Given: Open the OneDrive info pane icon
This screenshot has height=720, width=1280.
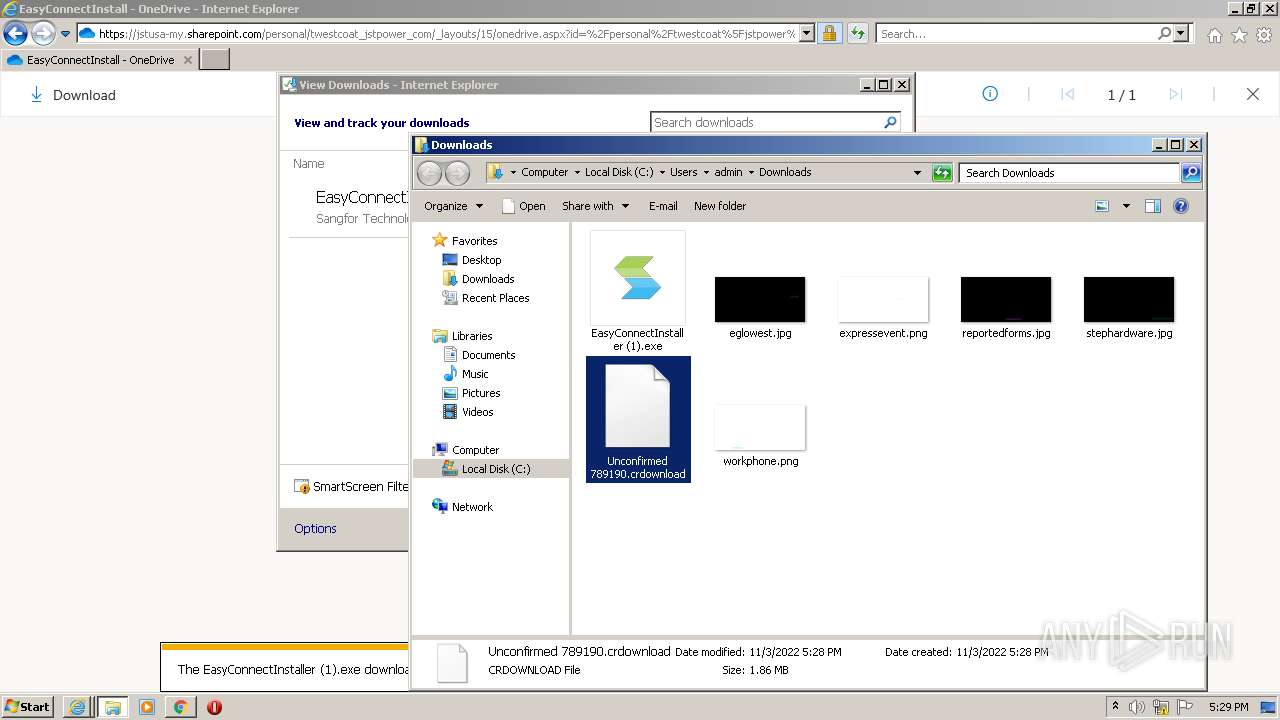Looking at the screenshot, I should (x=990, y=94).
